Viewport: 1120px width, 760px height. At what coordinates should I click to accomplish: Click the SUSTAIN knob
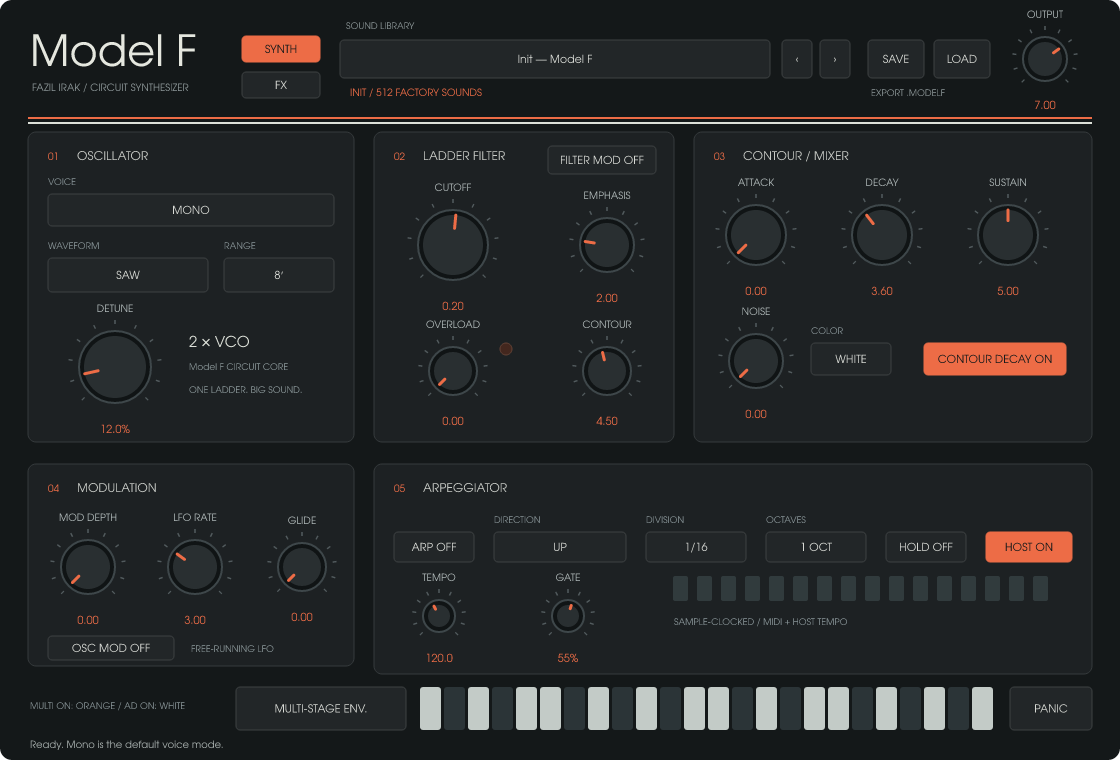(1008, 235)
